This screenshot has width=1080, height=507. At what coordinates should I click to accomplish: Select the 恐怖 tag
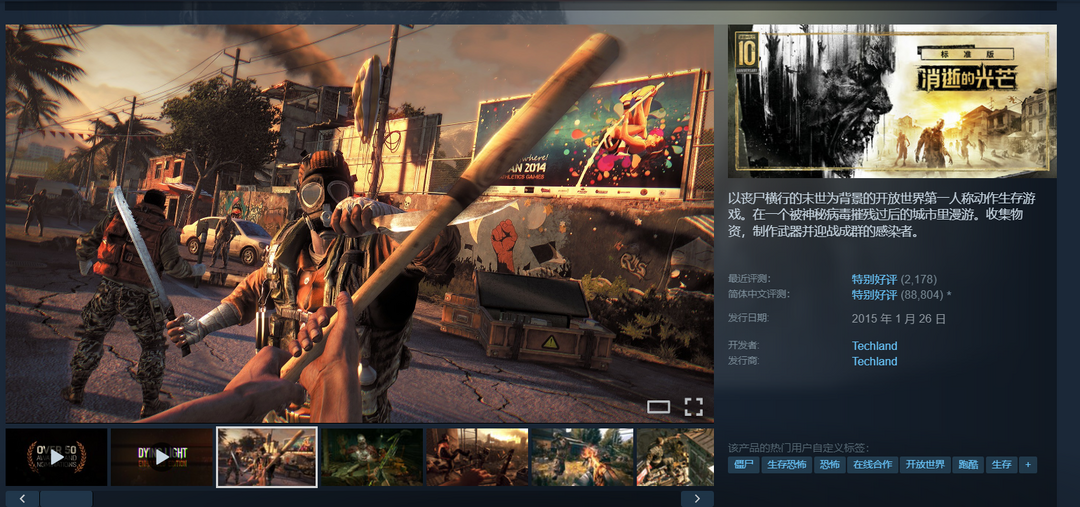(x=829, y=465)
